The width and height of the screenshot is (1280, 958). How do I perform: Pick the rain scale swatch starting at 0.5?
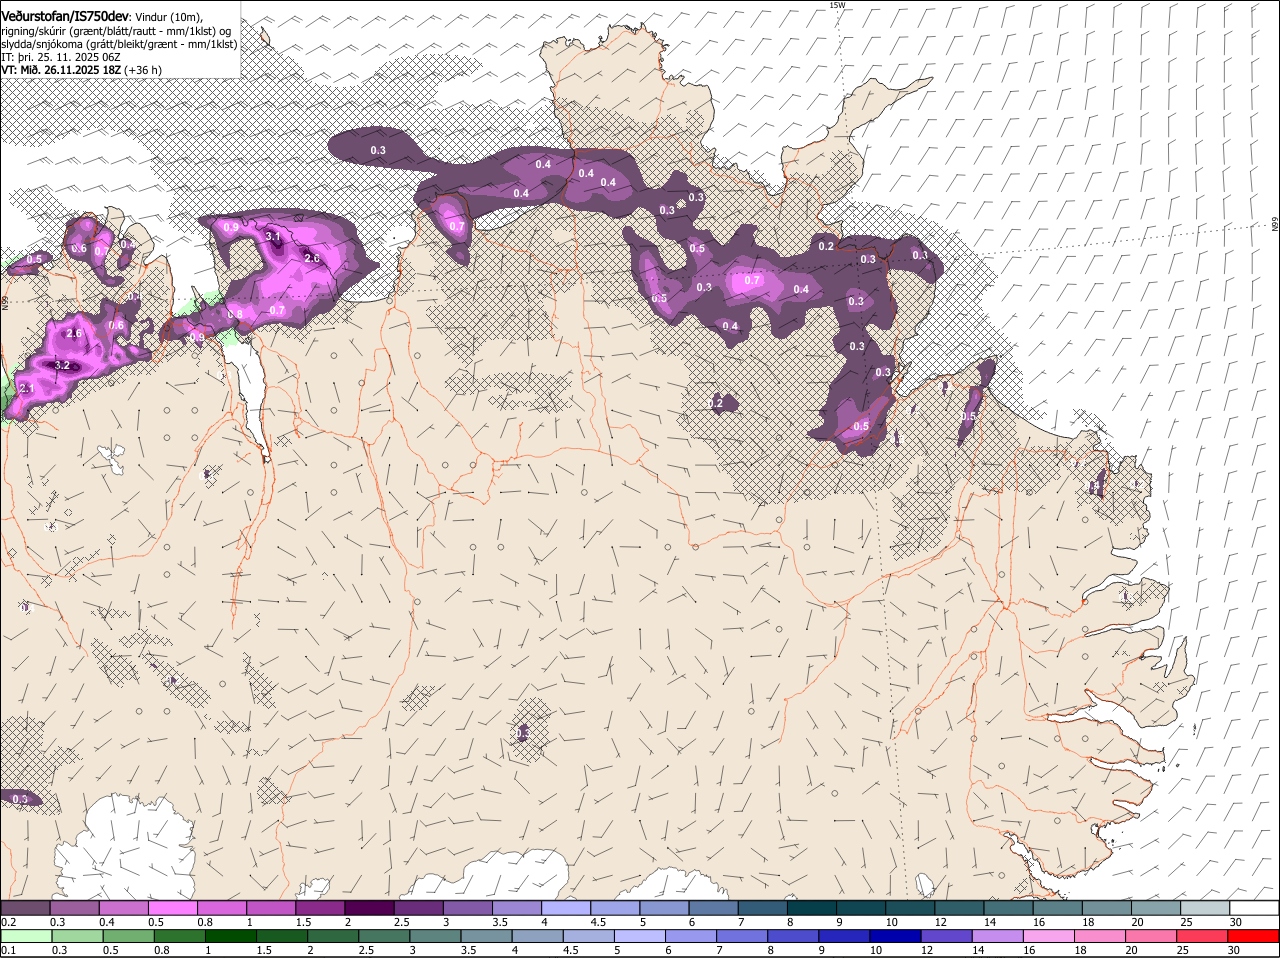click(x=129, y=936)
